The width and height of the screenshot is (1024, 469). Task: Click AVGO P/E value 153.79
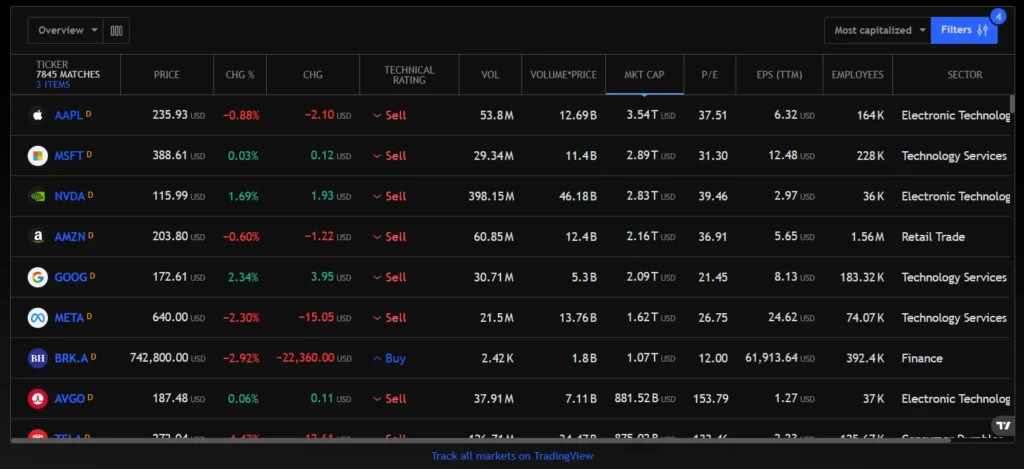pos(711,398)
